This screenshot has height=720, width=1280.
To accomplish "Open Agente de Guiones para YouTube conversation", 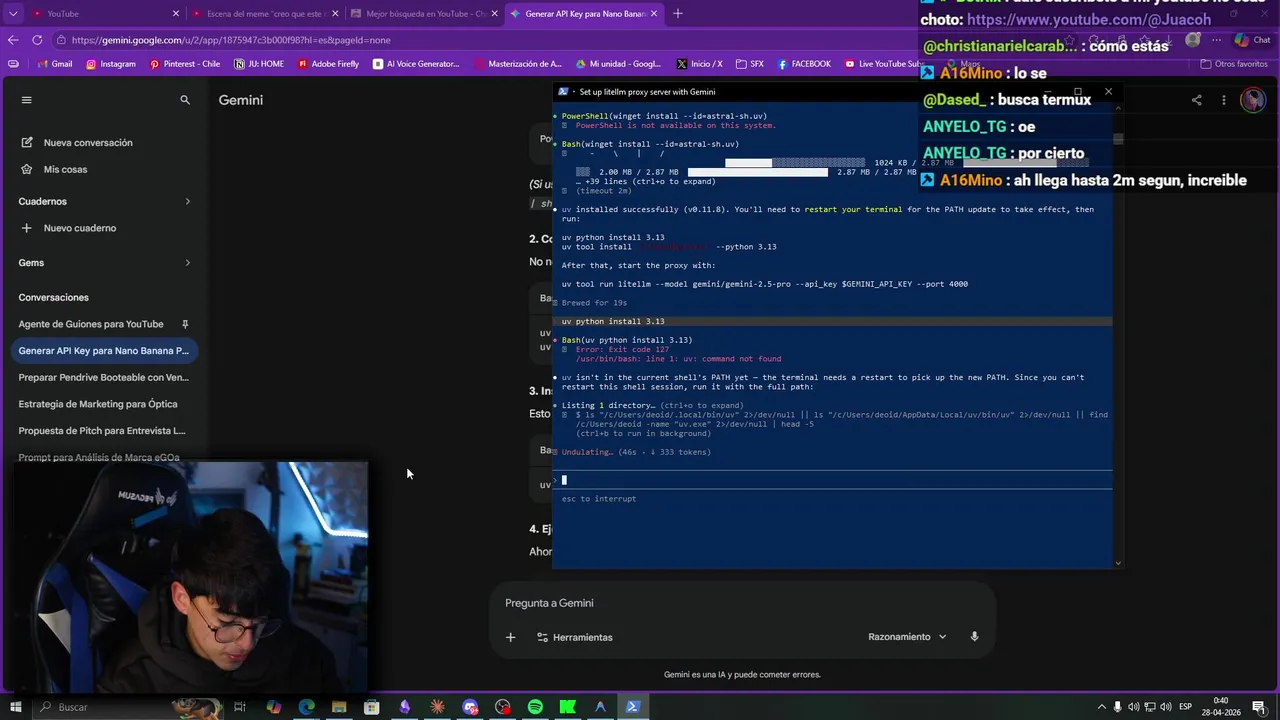I will click(104, 324).
